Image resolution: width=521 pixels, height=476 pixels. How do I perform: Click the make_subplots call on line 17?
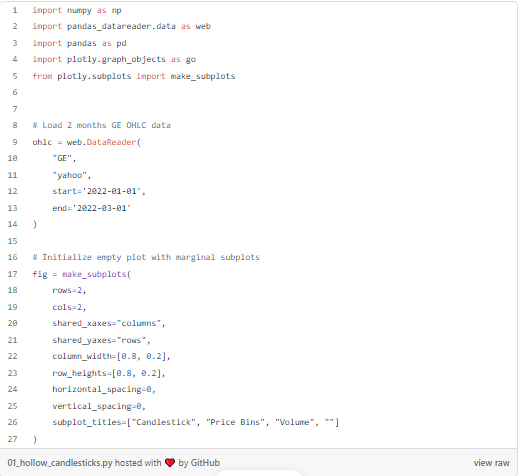pos(94,274)
